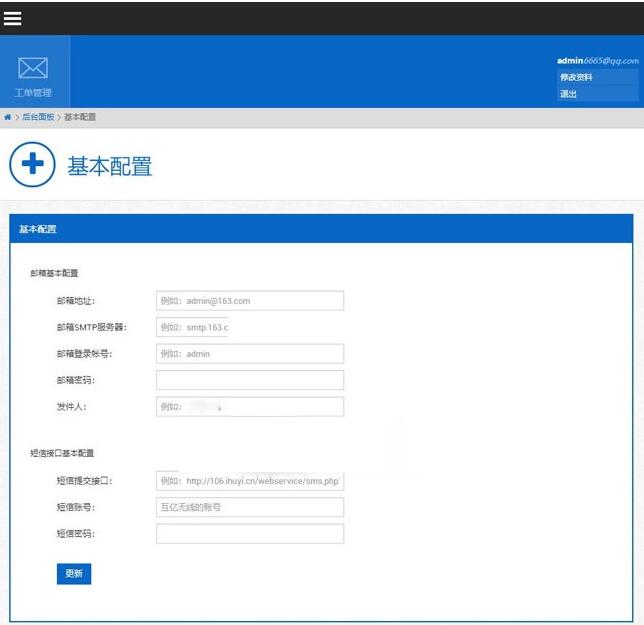Select the 短信账号 input box
Image resolution: width=644 pixels, height=625 pixels.
click(x=250, y=507)
